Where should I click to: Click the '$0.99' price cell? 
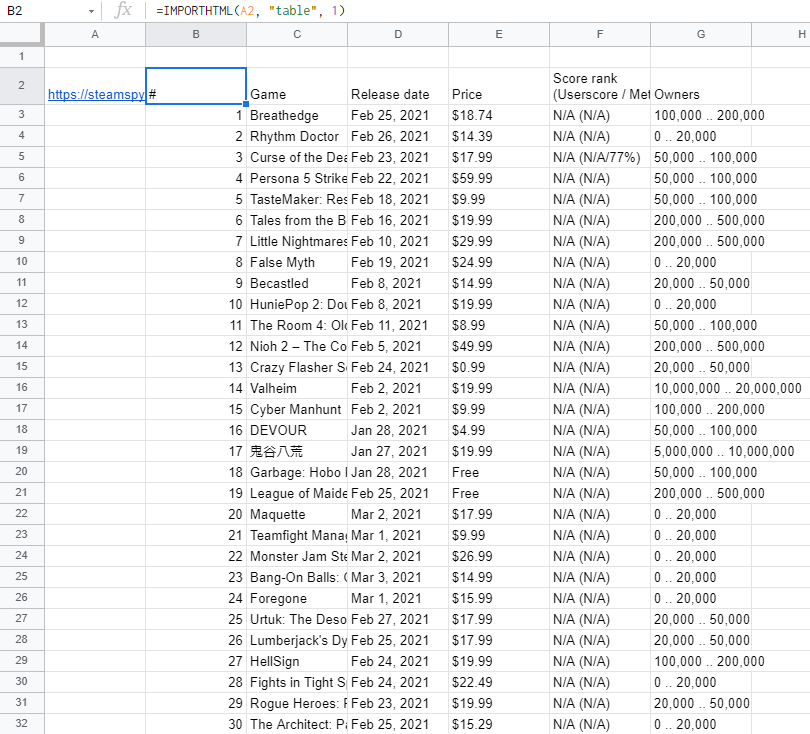(499, 367)
